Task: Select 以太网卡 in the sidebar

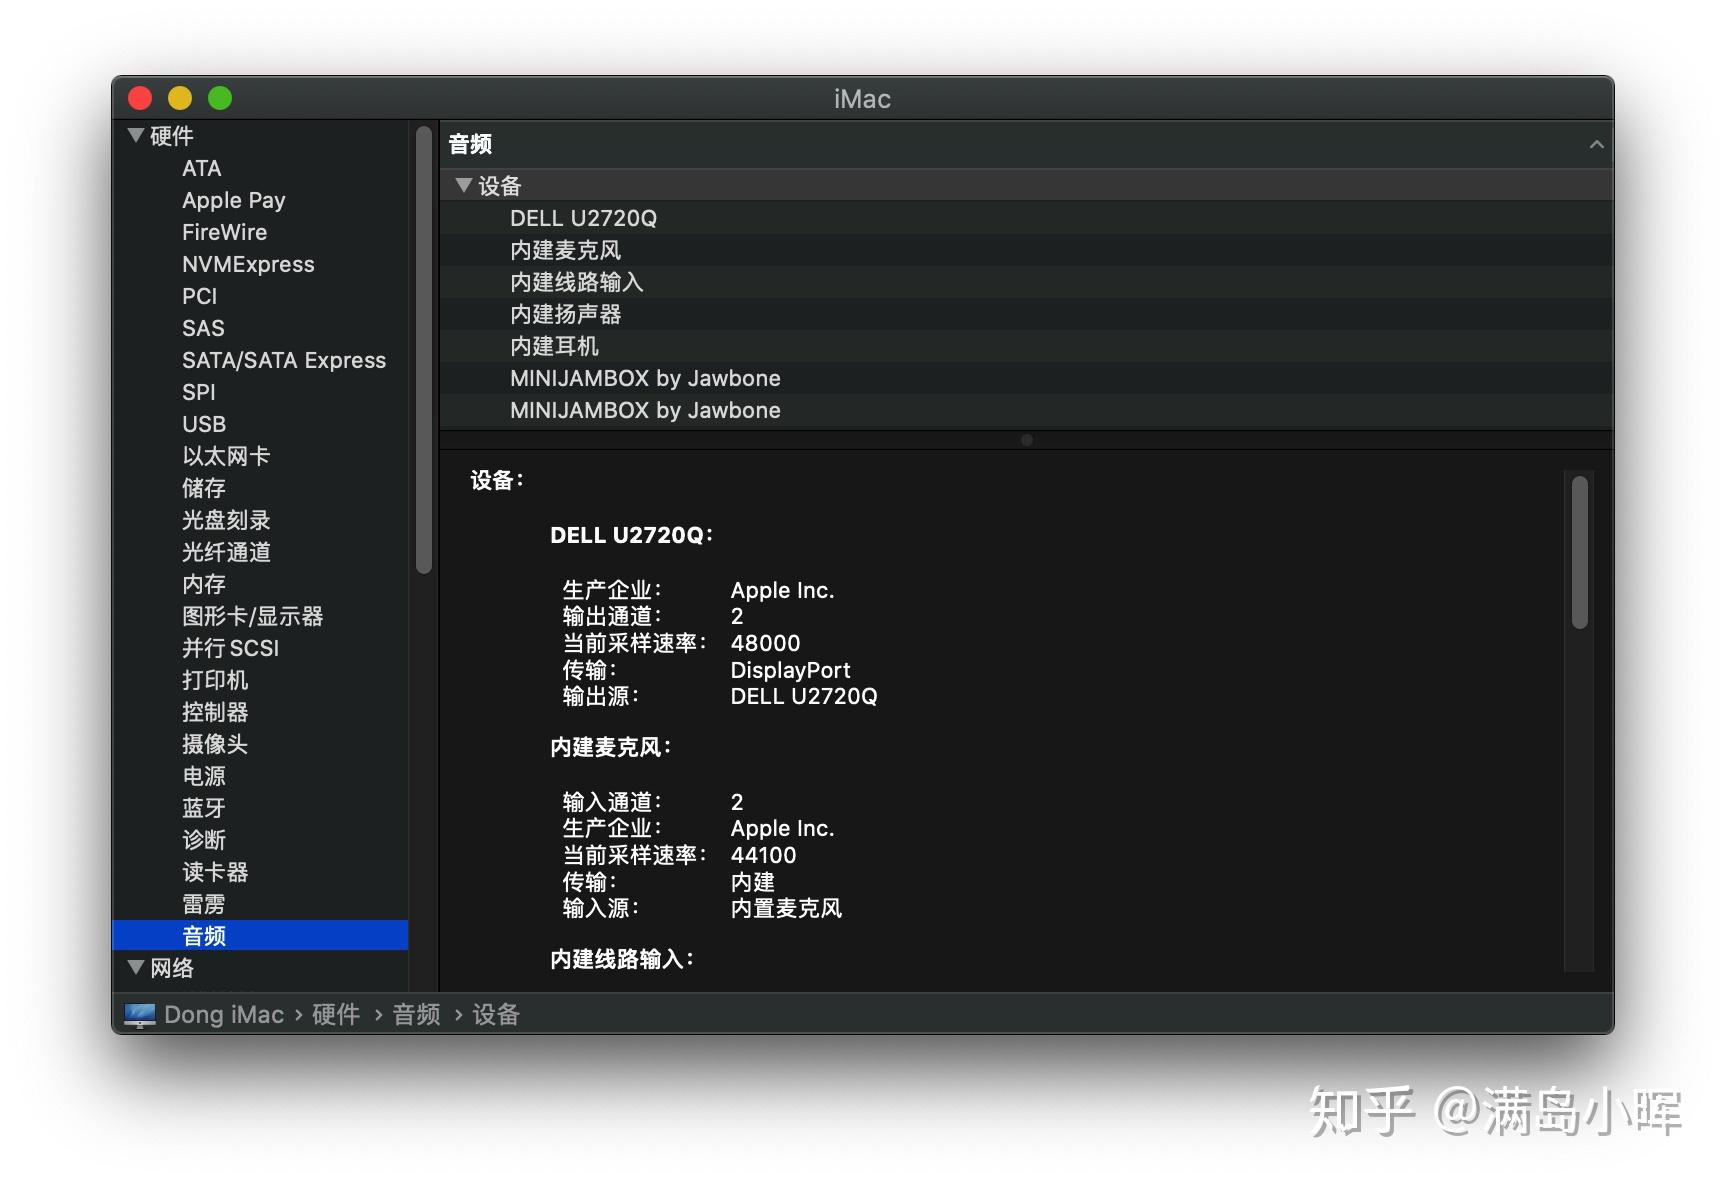Action: 226,456
